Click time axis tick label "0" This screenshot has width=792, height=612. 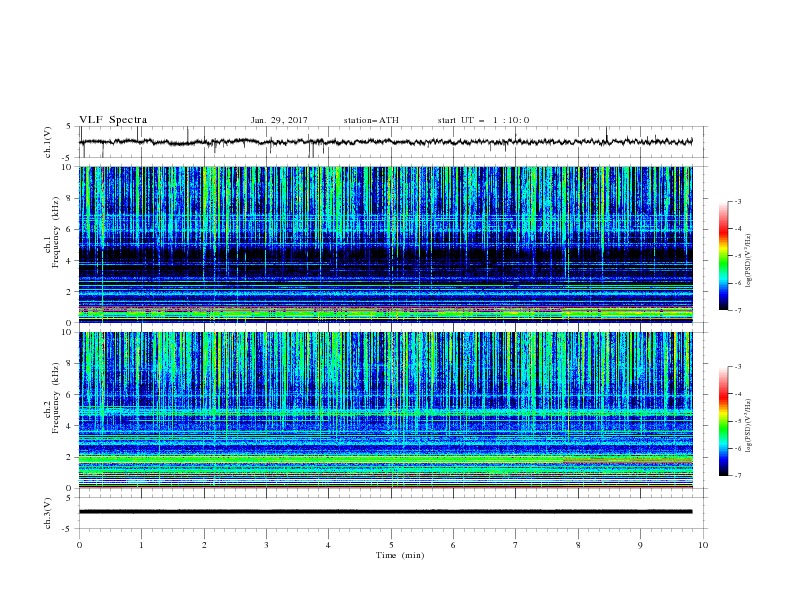(x=79, y=545)
